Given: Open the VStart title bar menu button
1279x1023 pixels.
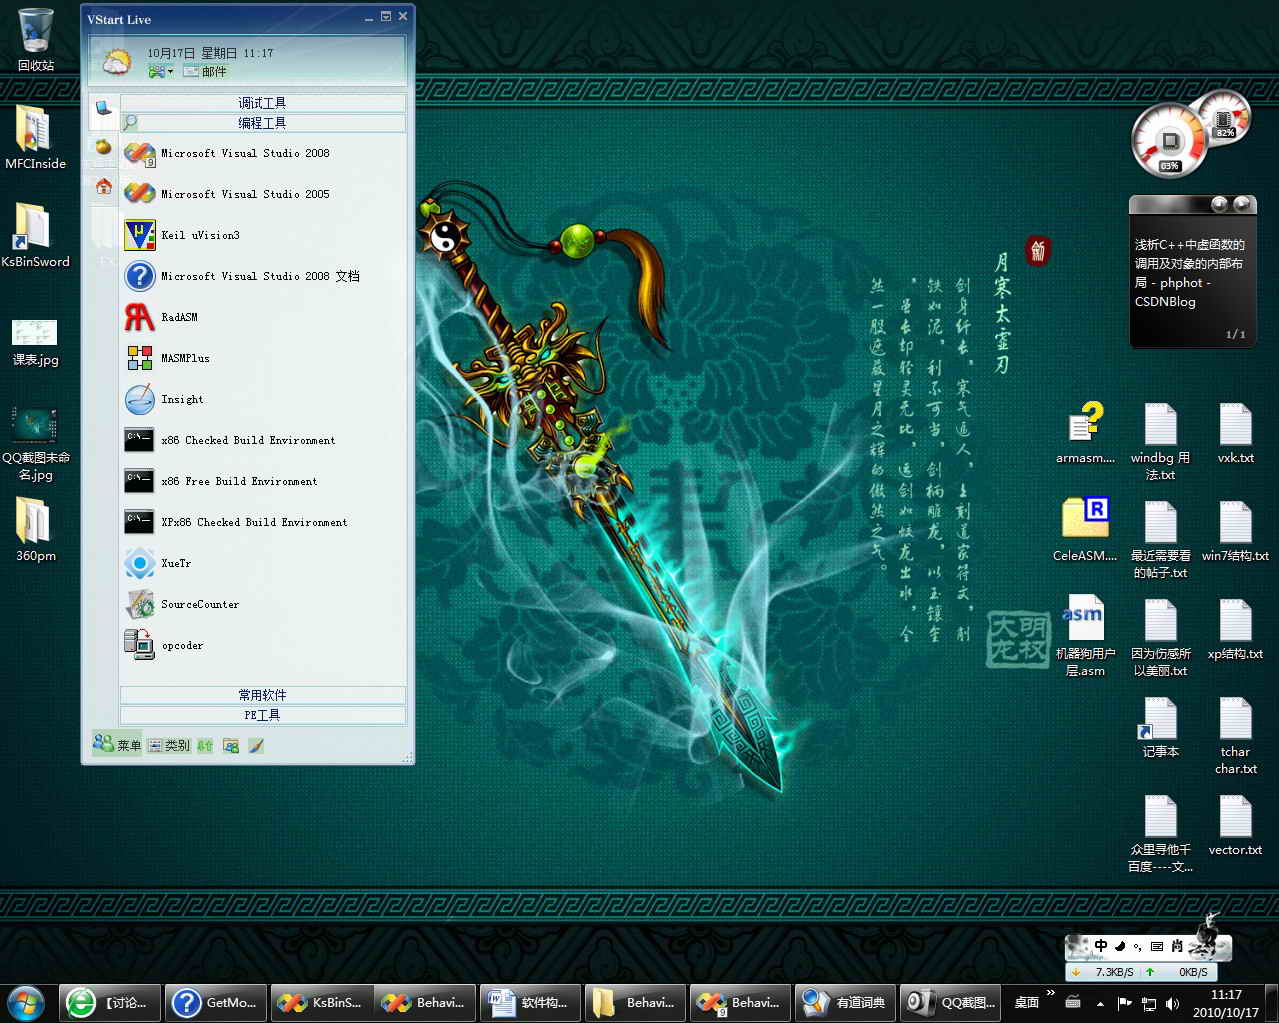Looking at the screenshot, I should pyautogui.click(x=386, y=17).
